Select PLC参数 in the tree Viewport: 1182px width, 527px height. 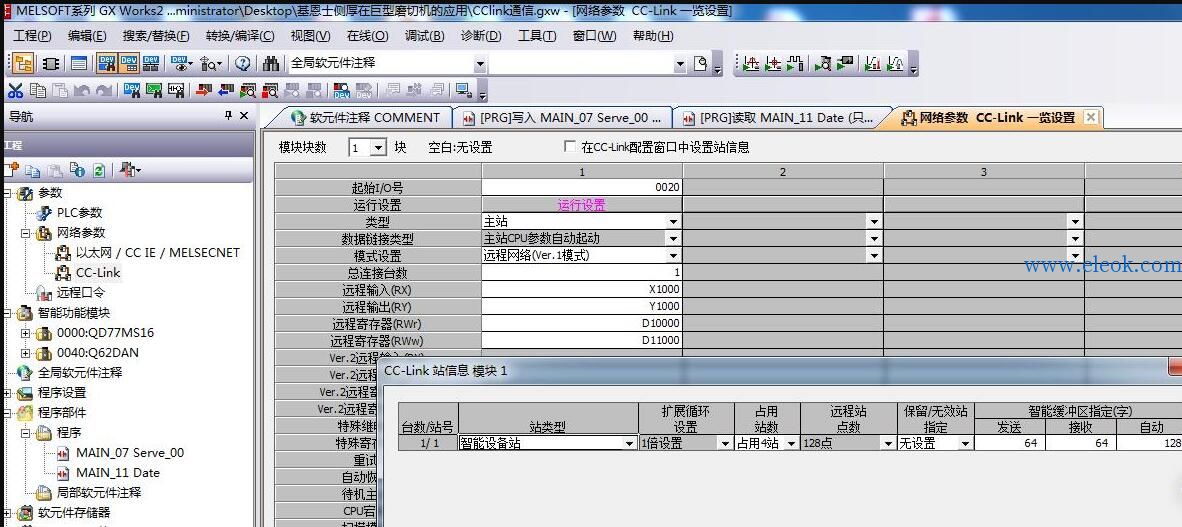79,213
